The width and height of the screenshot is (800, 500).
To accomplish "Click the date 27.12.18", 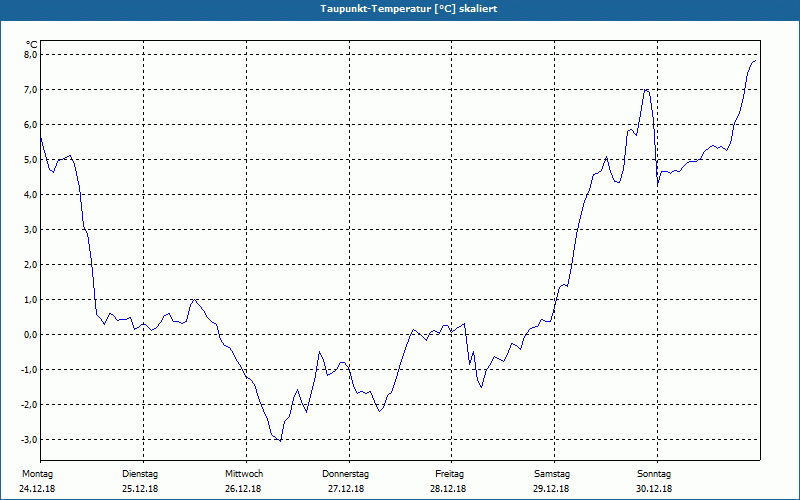I will [346, 489].
